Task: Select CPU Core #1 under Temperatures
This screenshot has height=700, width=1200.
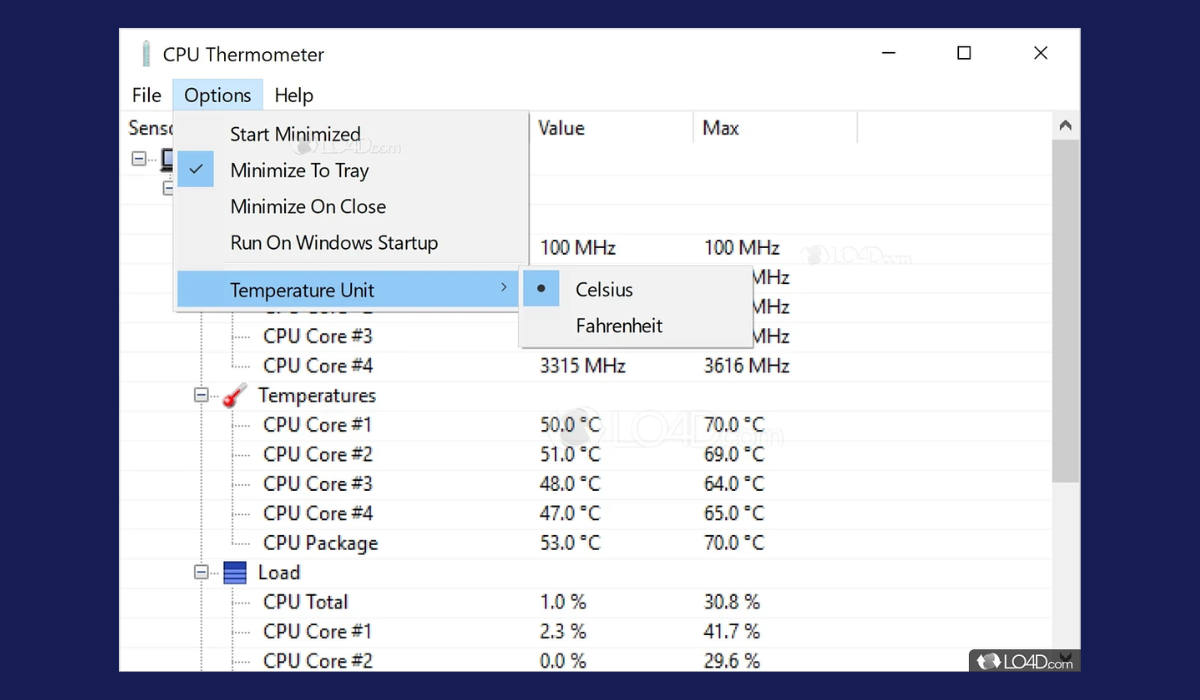Action: point(318,425)
